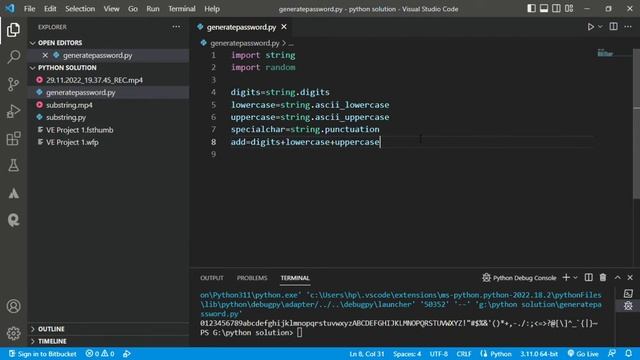Change encoding via UTF-8 status item

click(x=438, y=354)
